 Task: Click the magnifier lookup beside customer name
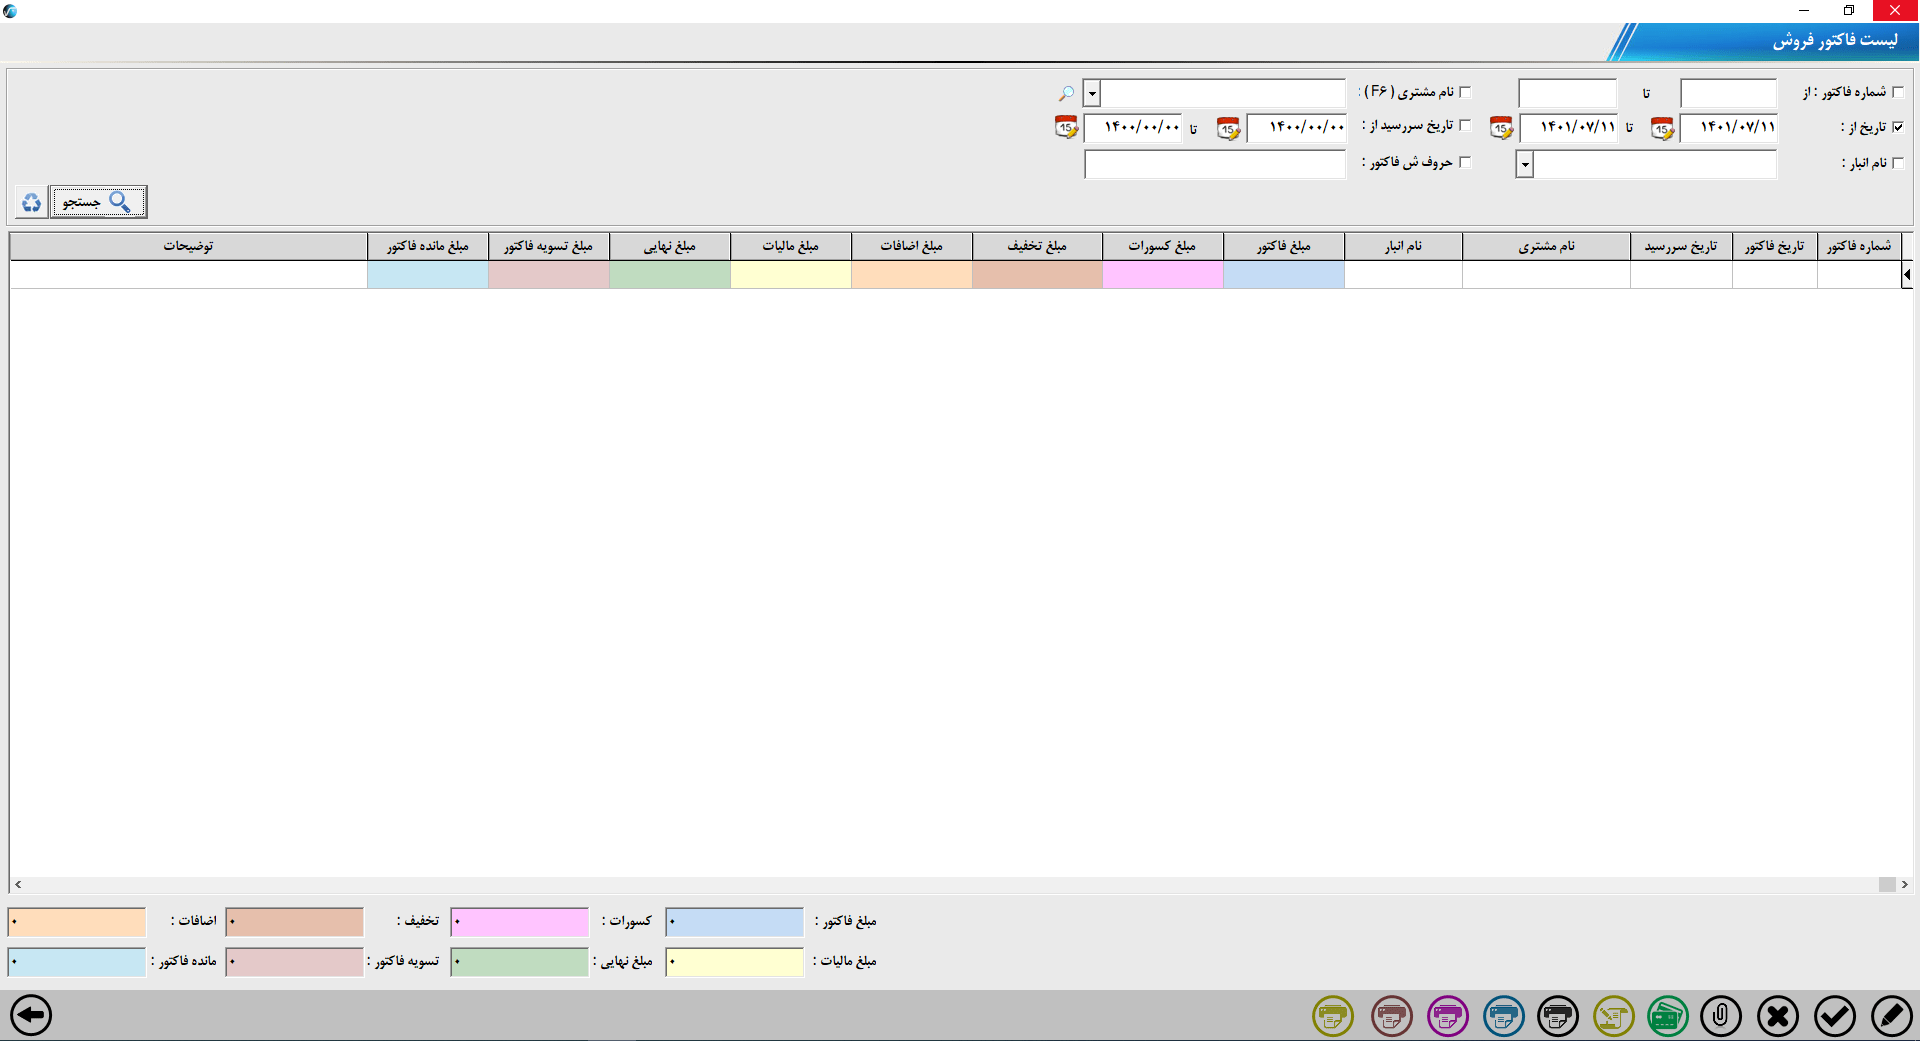coord(1065,93)
